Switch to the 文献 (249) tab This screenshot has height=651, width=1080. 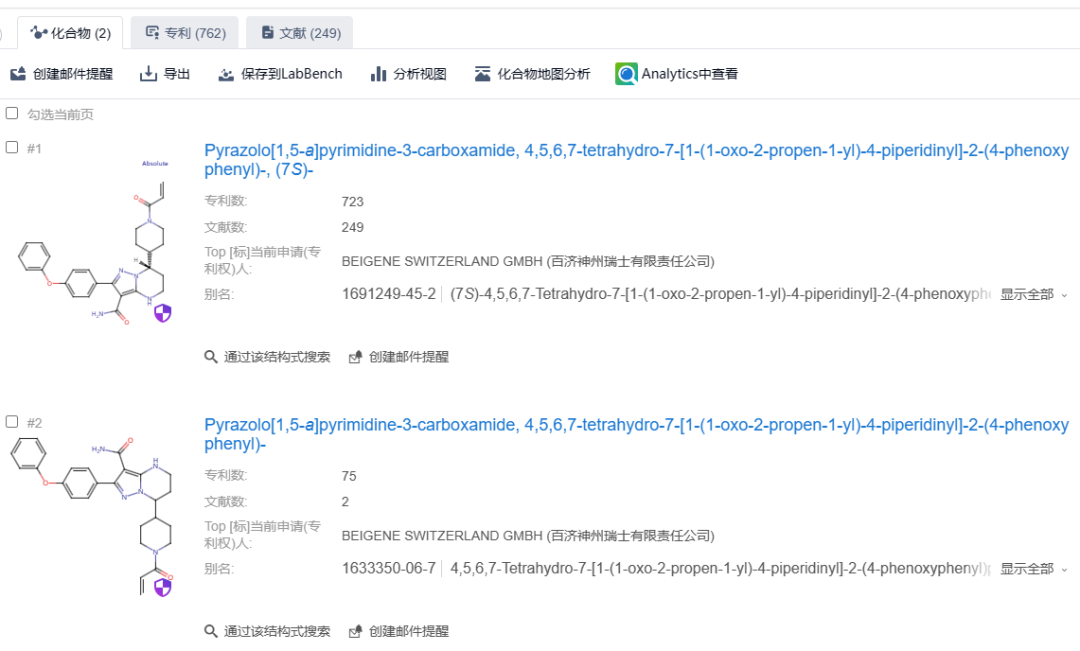point(300,33)
